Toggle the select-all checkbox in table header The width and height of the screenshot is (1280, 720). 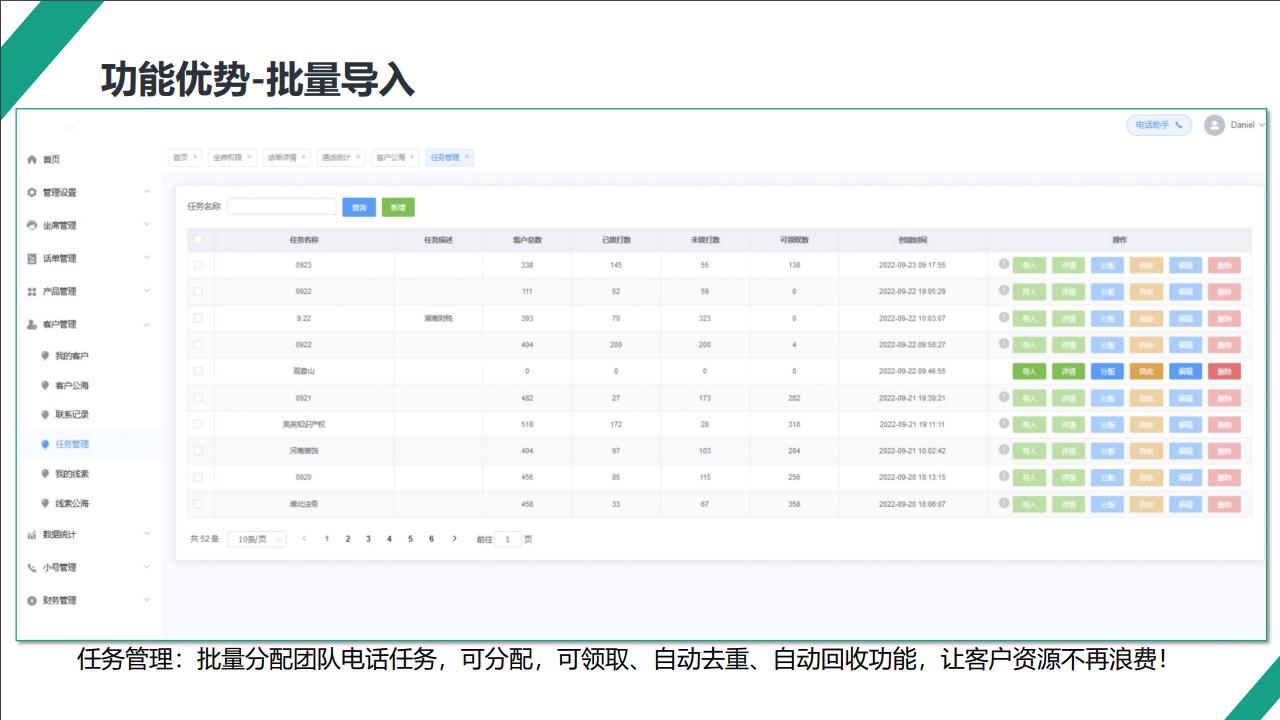point(198,240)
